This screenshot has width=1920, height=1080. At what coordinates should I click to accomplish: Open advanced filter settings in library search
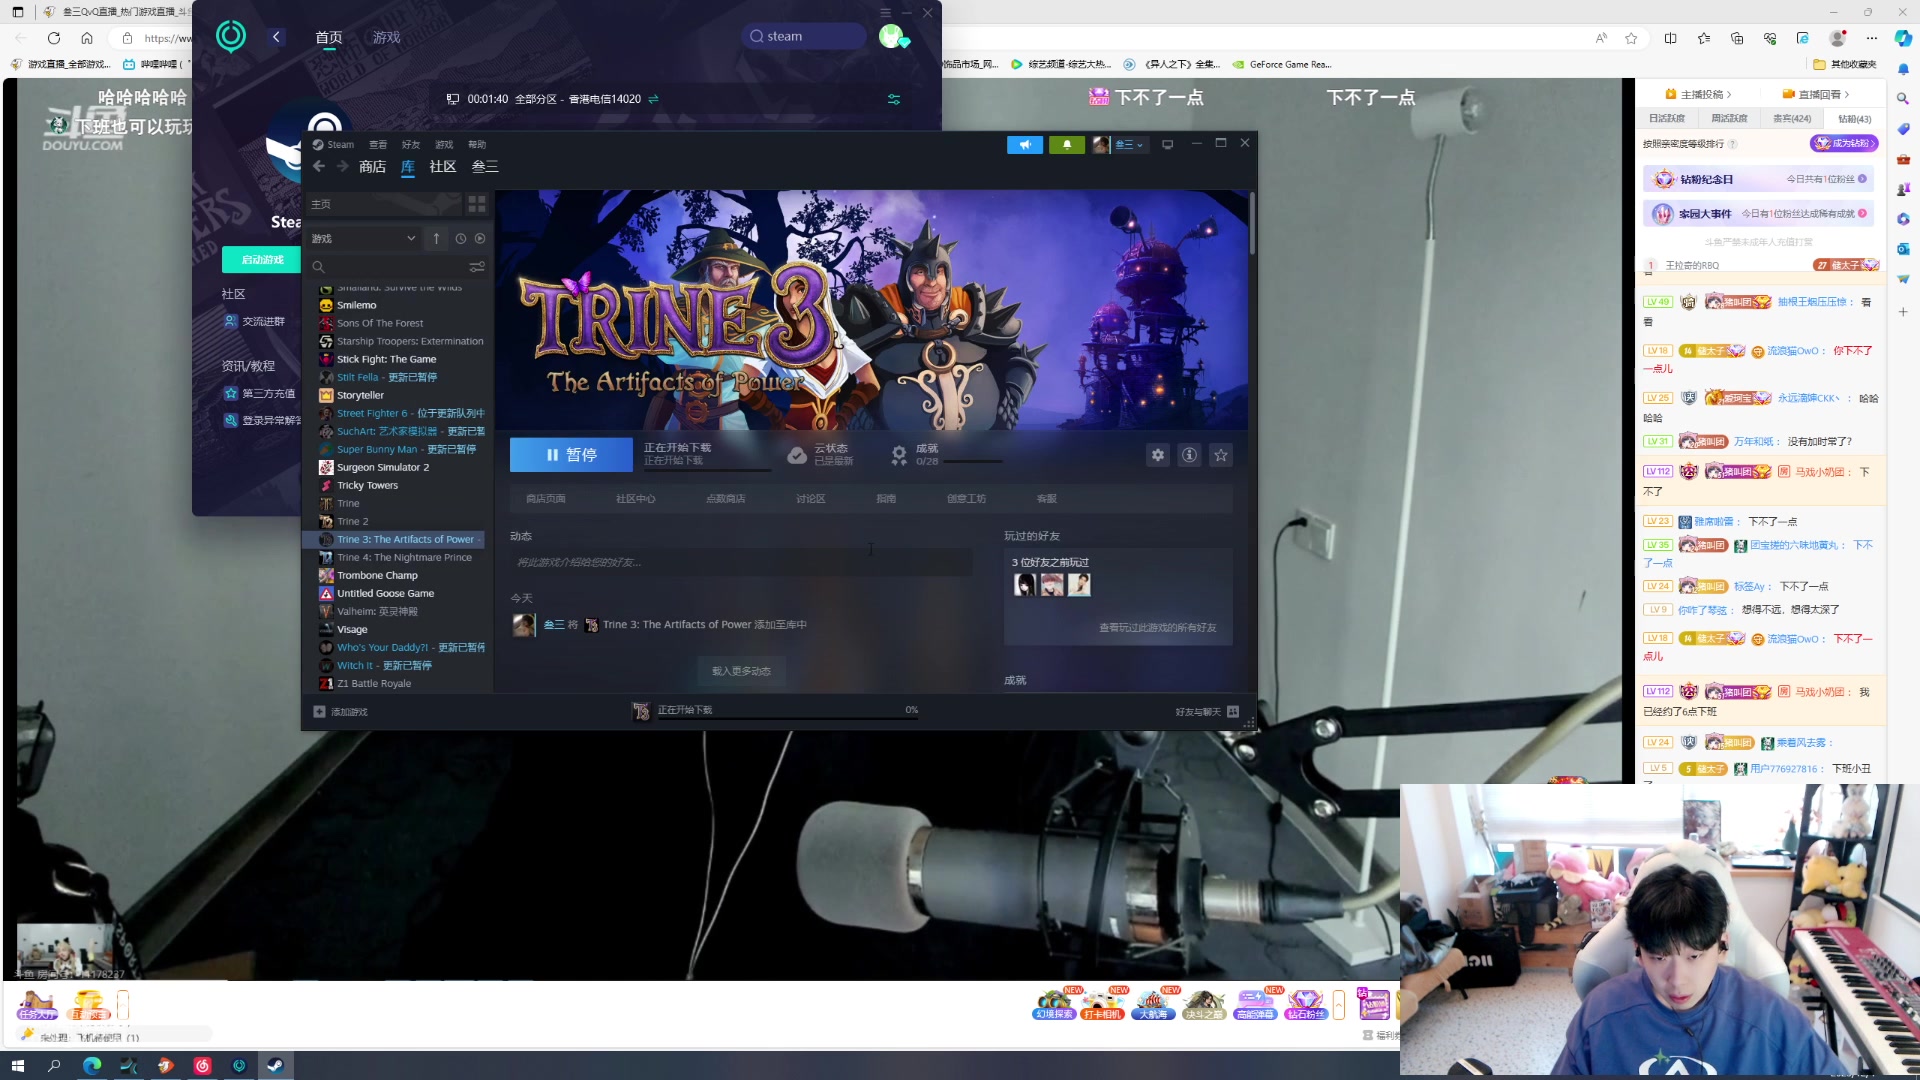[x=477, y=267]
